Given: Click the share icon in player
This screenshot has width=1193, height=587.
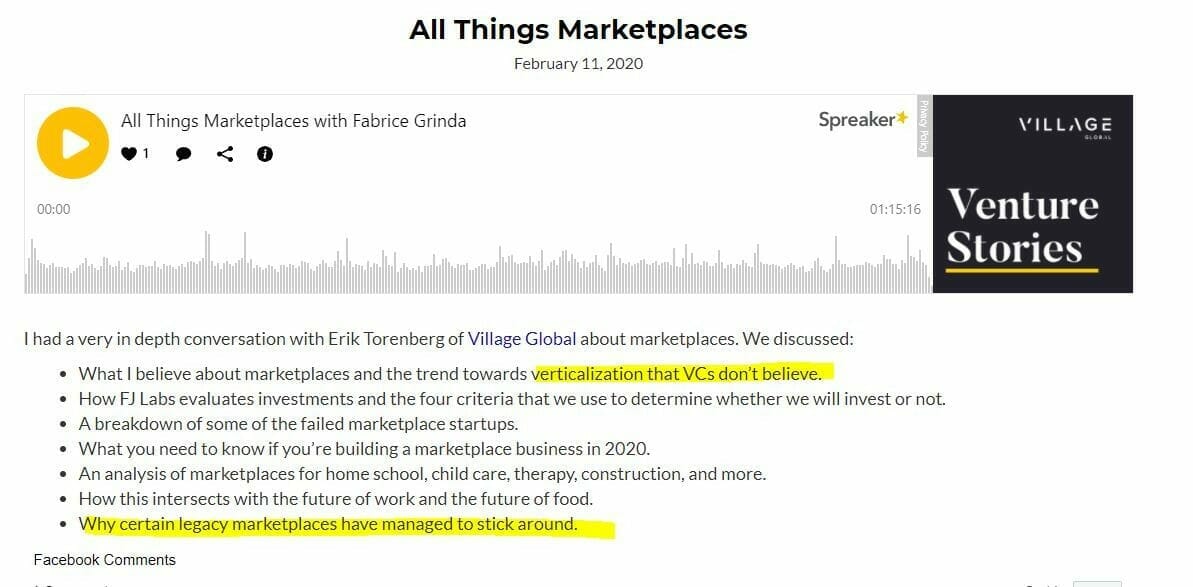Looking at the screenshot, I should coord(224,154).
